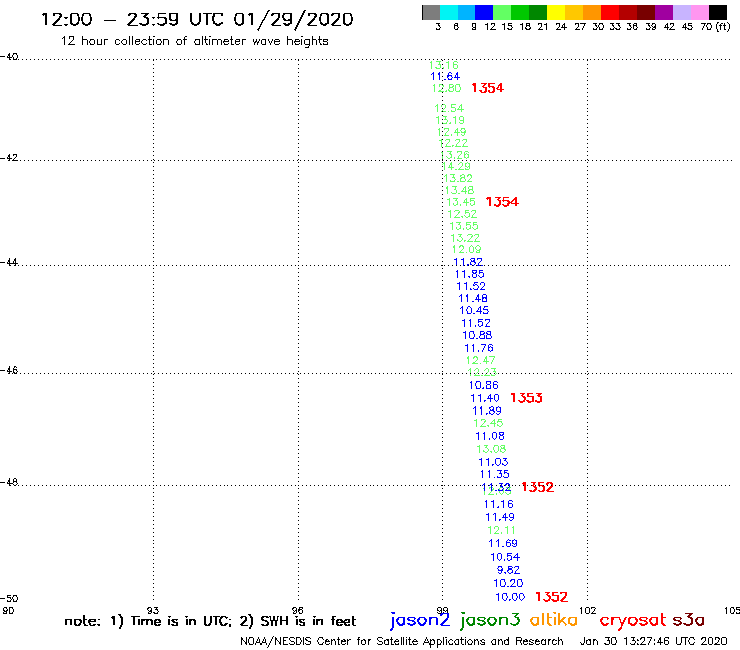Click the red time label 1354 beside 13.45

(x=502, y=202)
